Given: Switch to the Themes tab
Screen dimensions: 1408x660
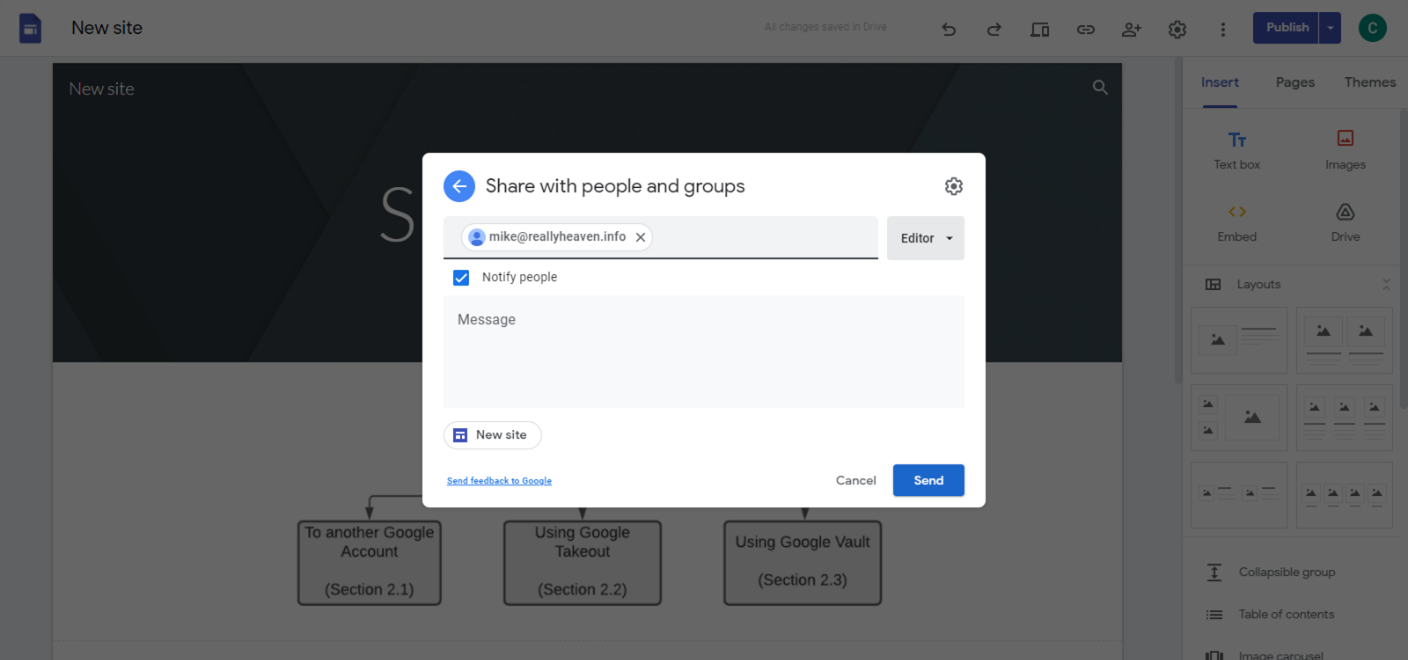Looking at the screenshot, I should (x=1370, y=82).
